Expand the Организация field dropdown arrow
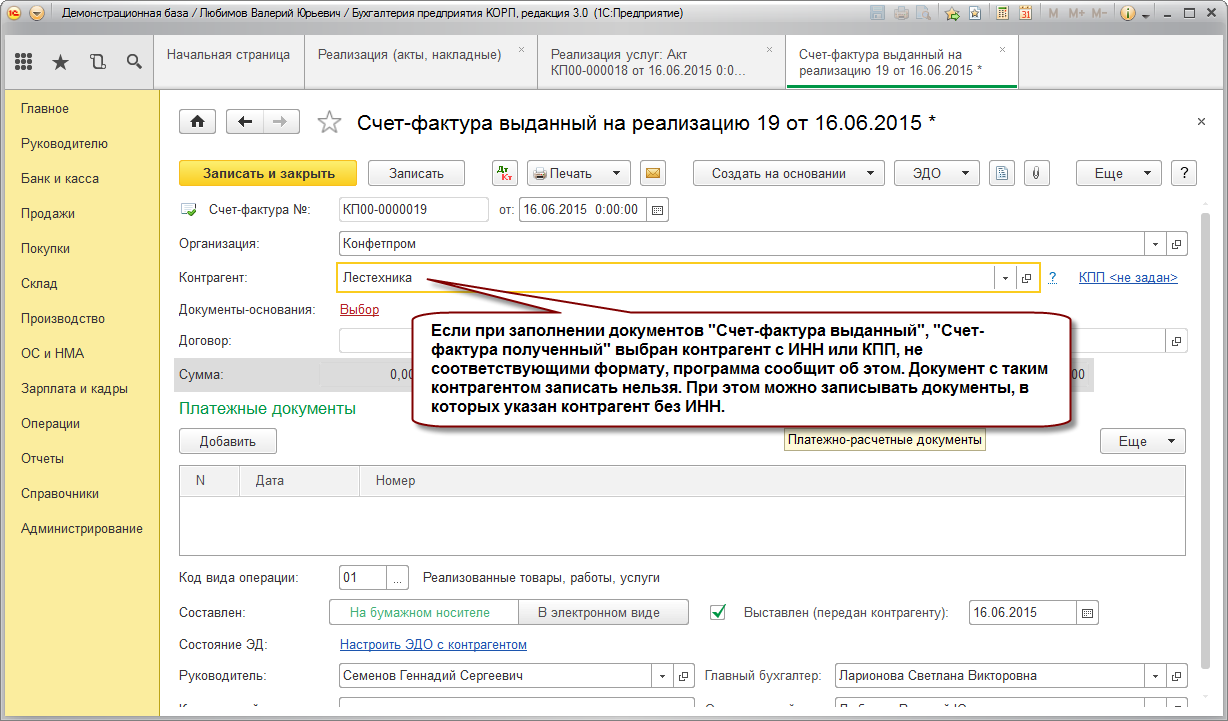This screenshot has height=721, width=1228. [1155, 244]
